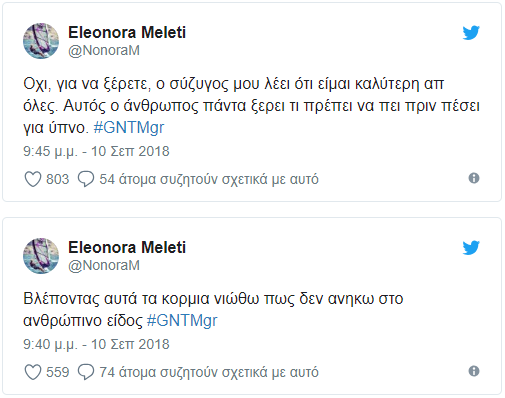This screenshot has width=505, height=398.
Task: Open the @NonoraM handle on the second tweet
Action: pos(104,266)
